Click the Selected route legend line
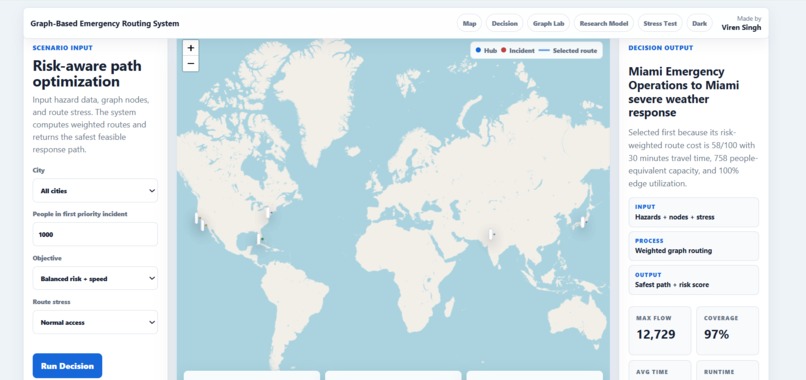The width and height of the screenshot is (806, 380). coord(544,51)
